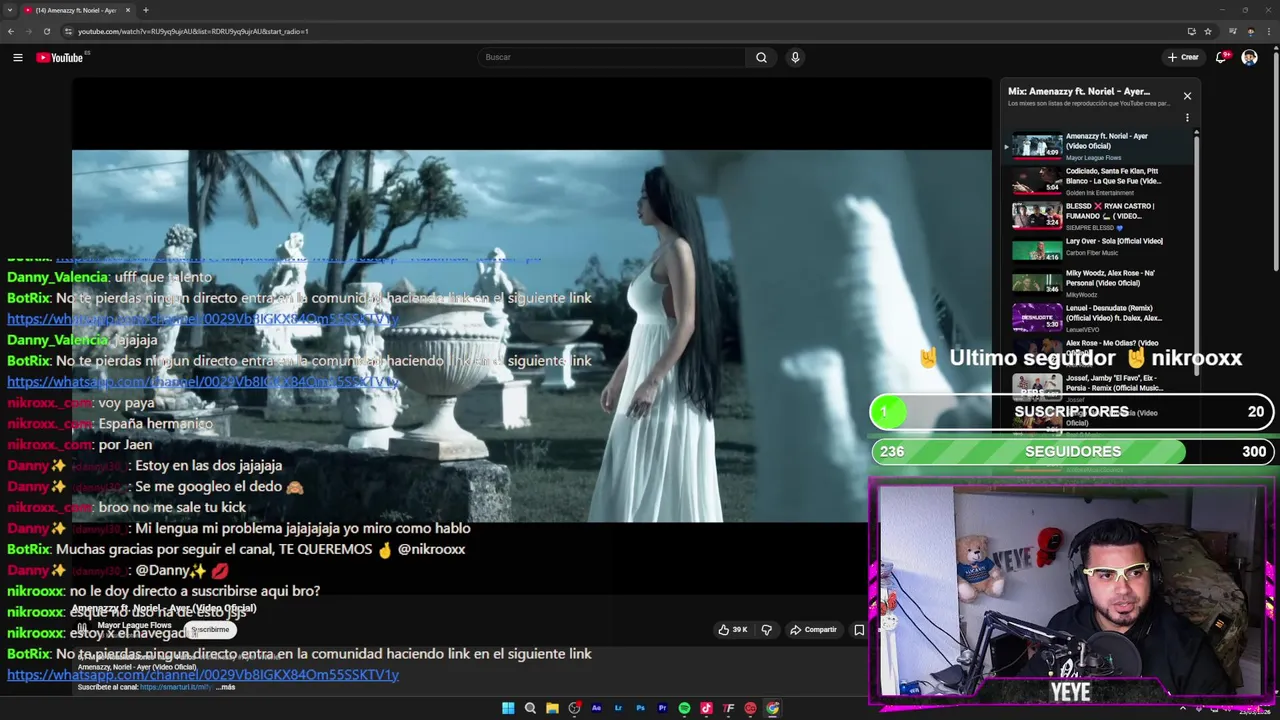The height and width of the screenshot is (720, 1280).
Task: Open Creative Cloud from the taskbar
Action: click(750, 708)
